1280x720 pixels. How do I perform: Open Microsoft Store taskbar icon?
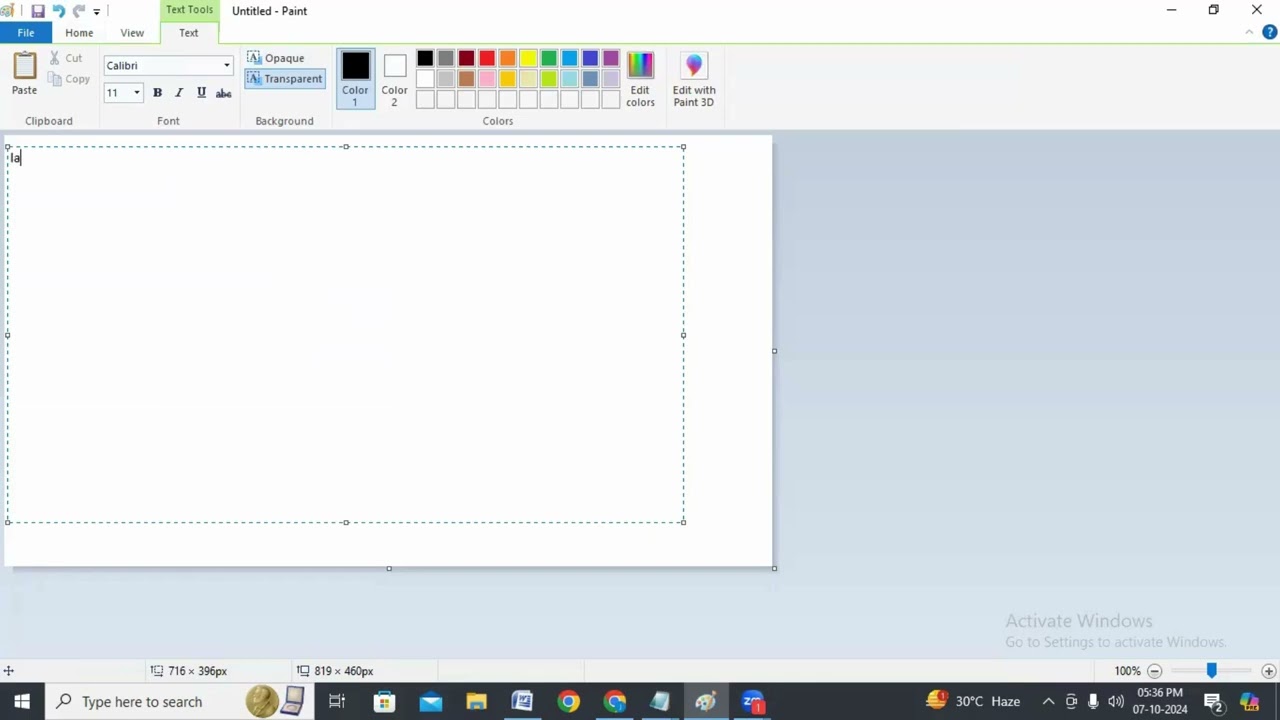pyautogui.click(x=384, y=702)
